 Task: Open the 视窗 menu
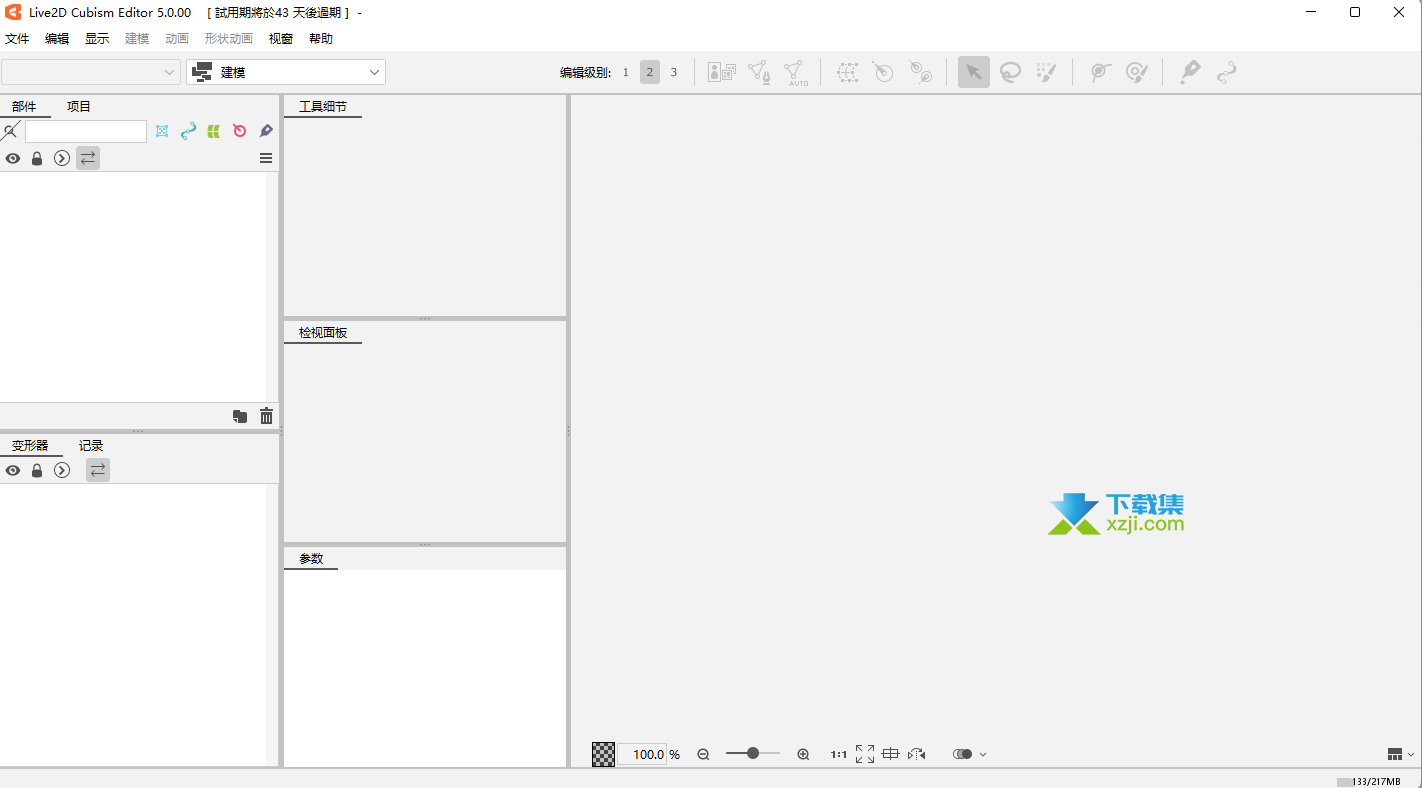click(x=281, y=39)
